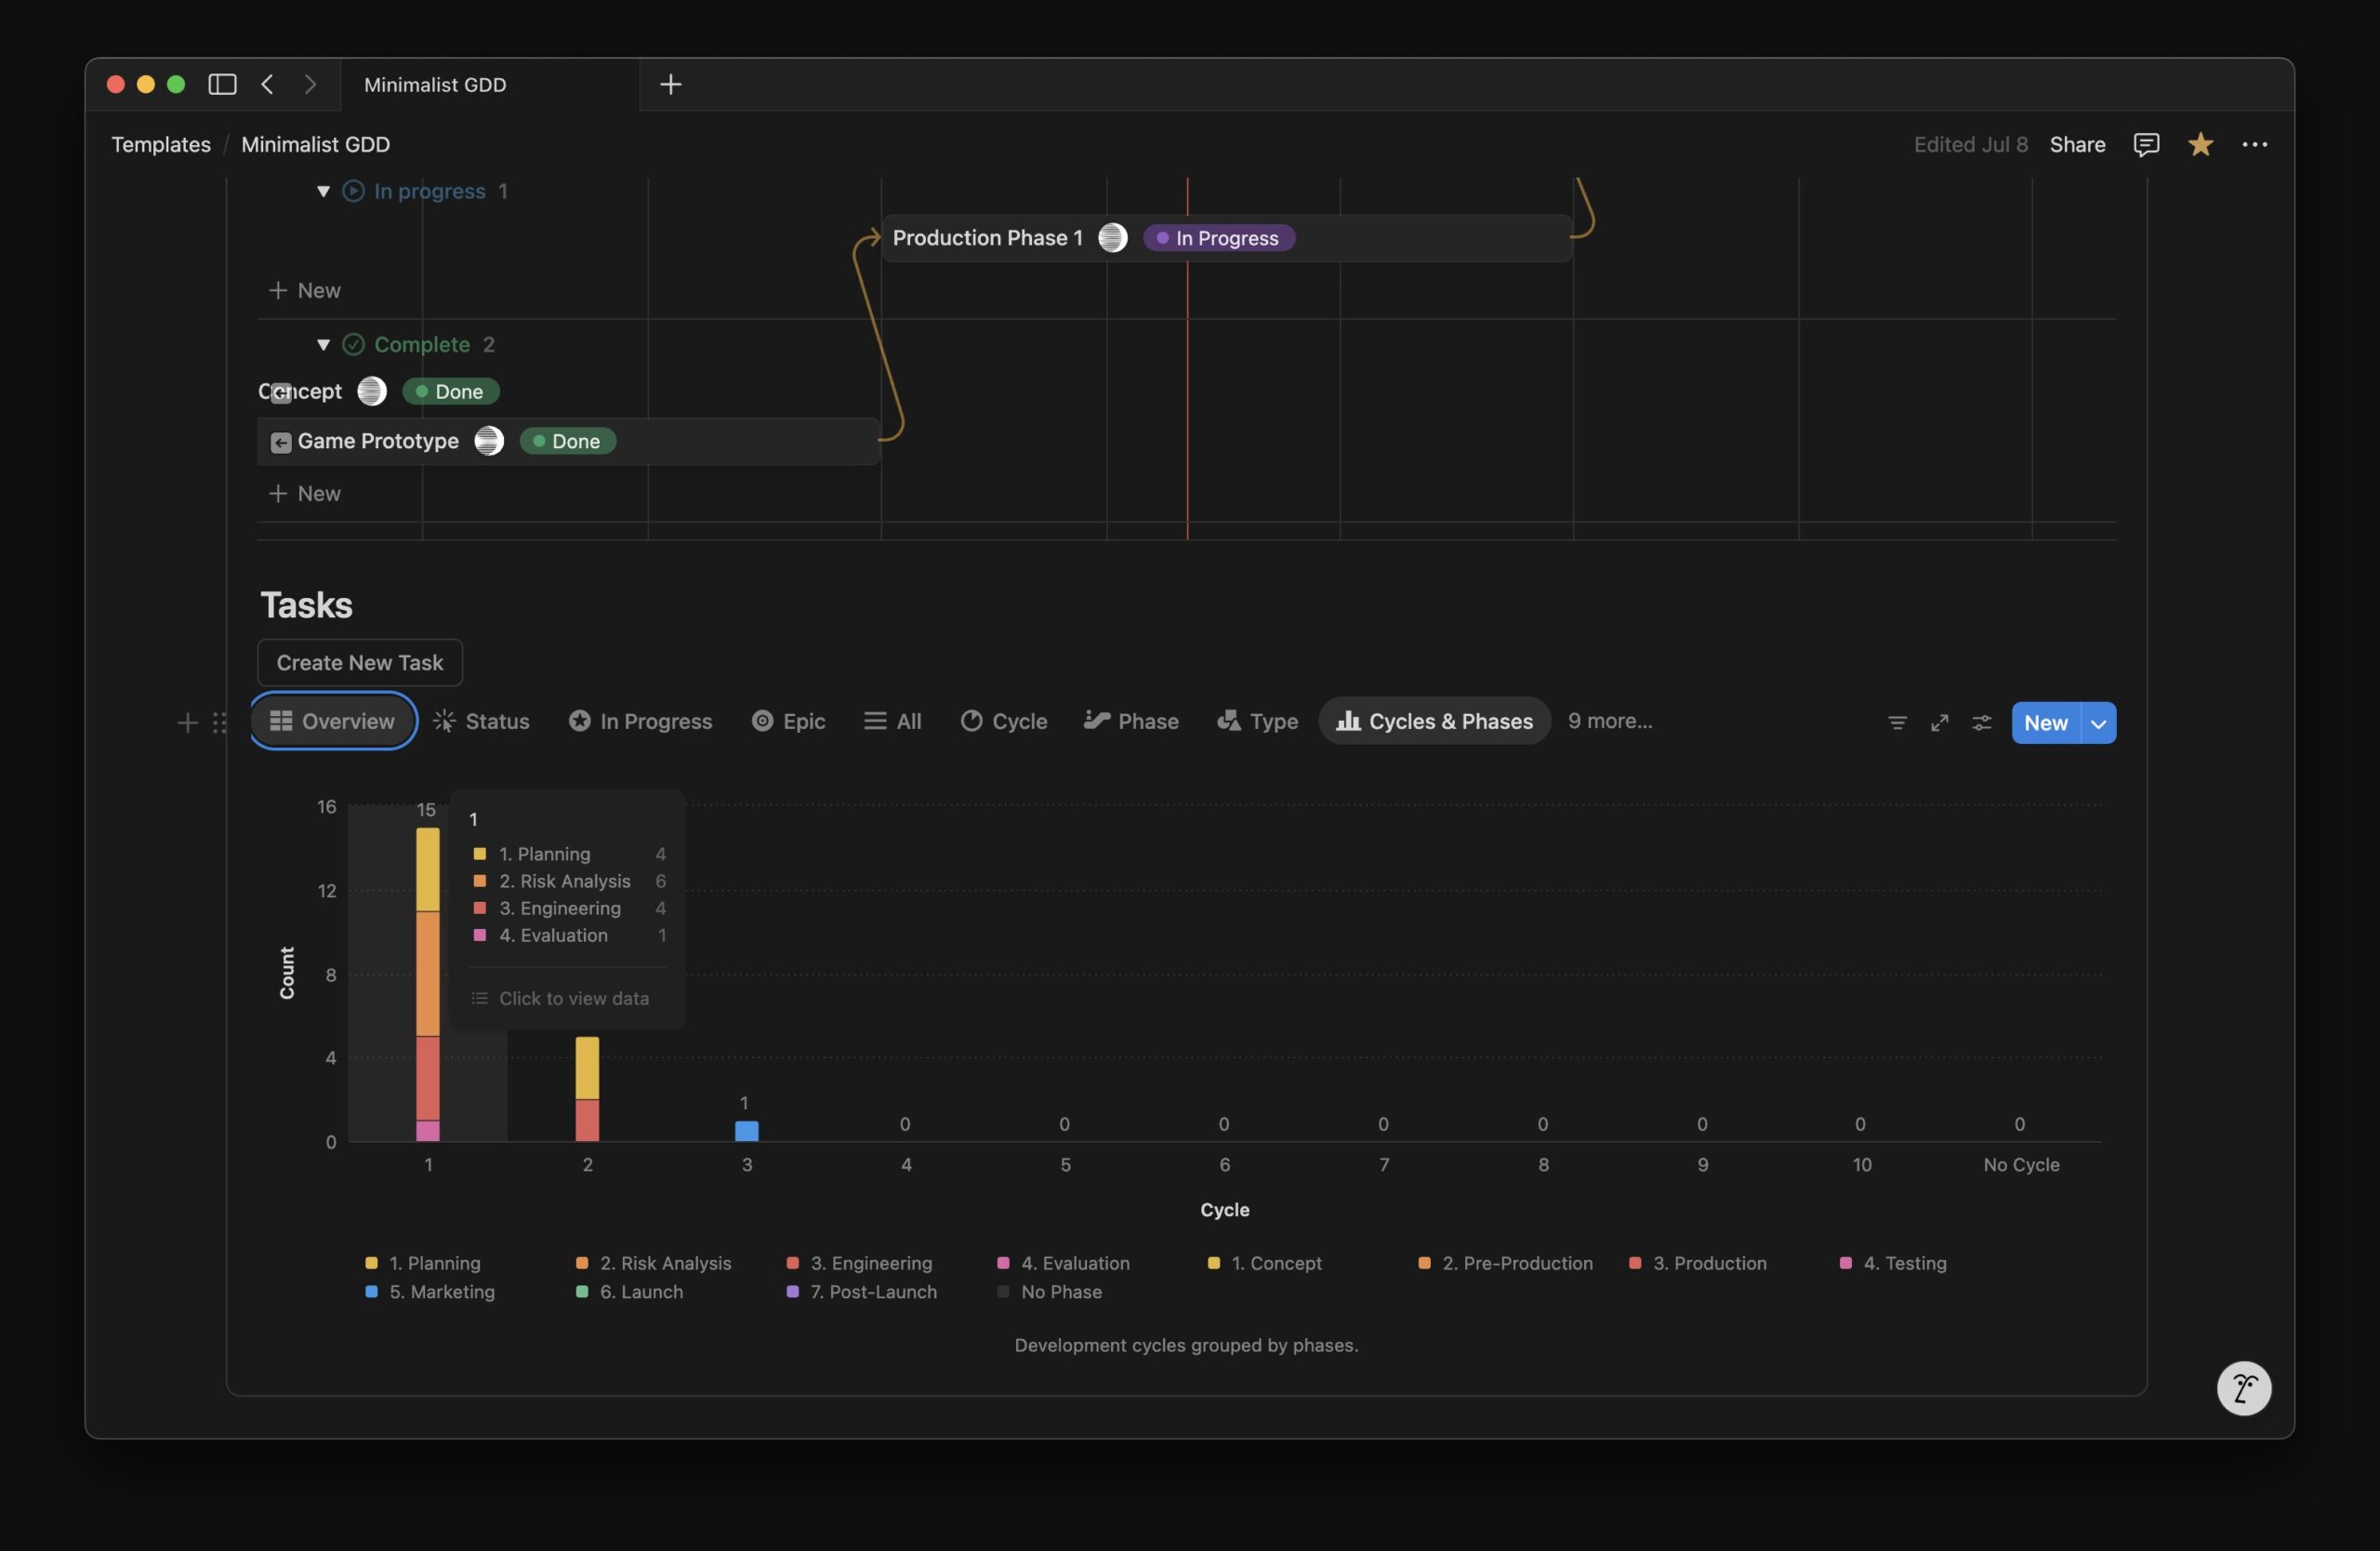Open Templates breadcrumb link

tap(161, 144)
